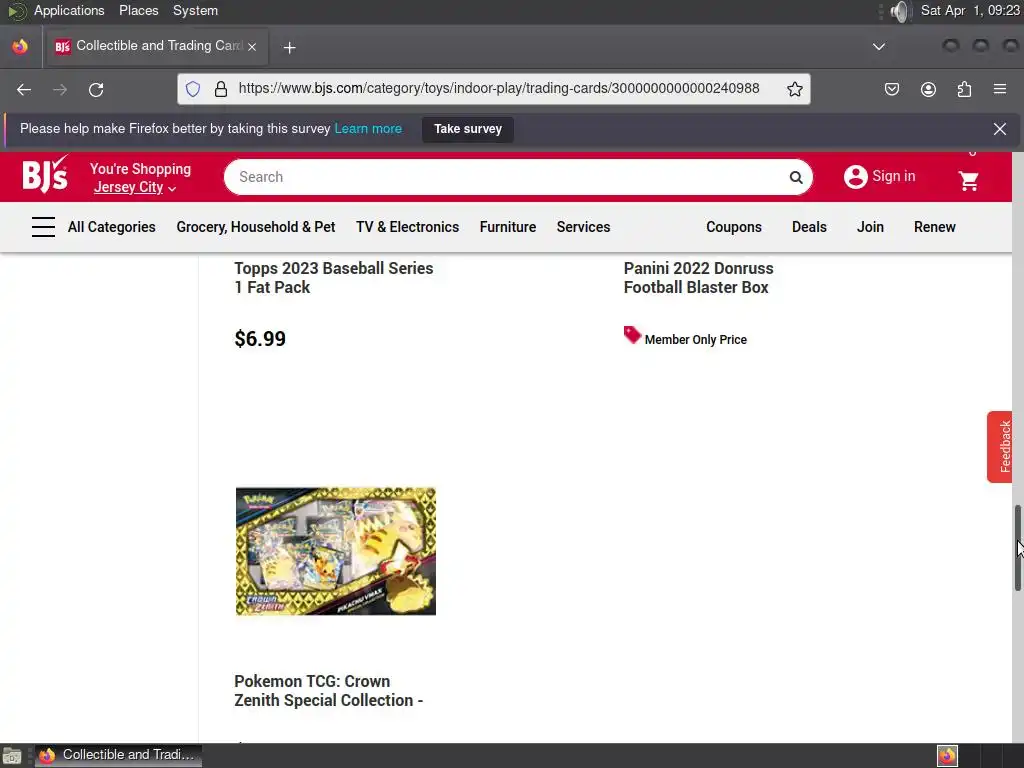Click the Join link

click(870, 227)
